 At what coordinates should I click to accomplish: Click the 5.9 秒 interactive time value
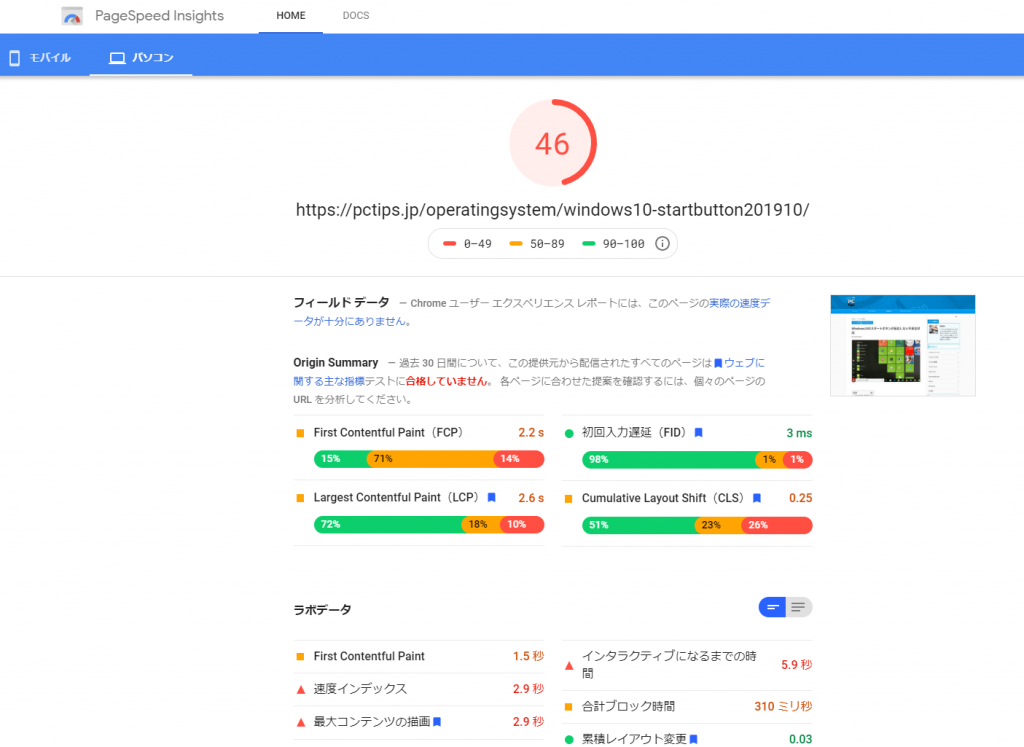797,665
